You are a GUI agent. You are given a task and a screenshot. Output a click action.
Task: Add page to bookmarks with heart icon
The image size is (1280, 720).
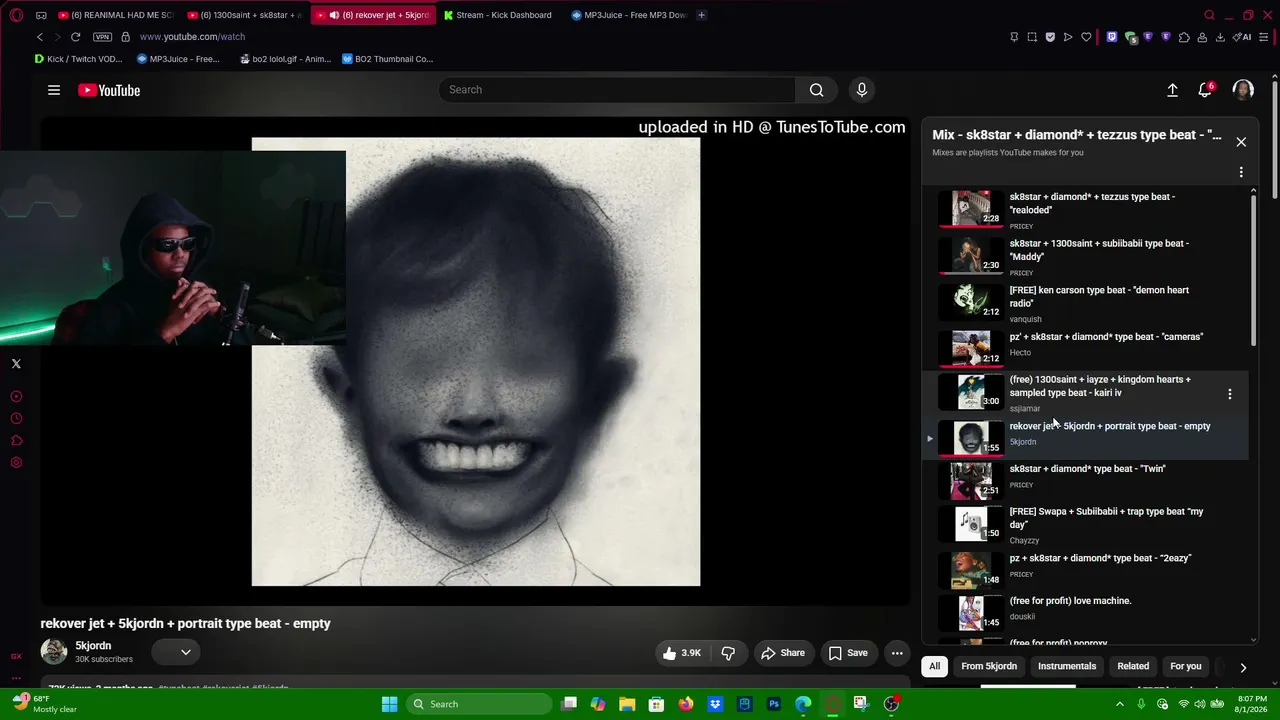[x=1086, y=37]
